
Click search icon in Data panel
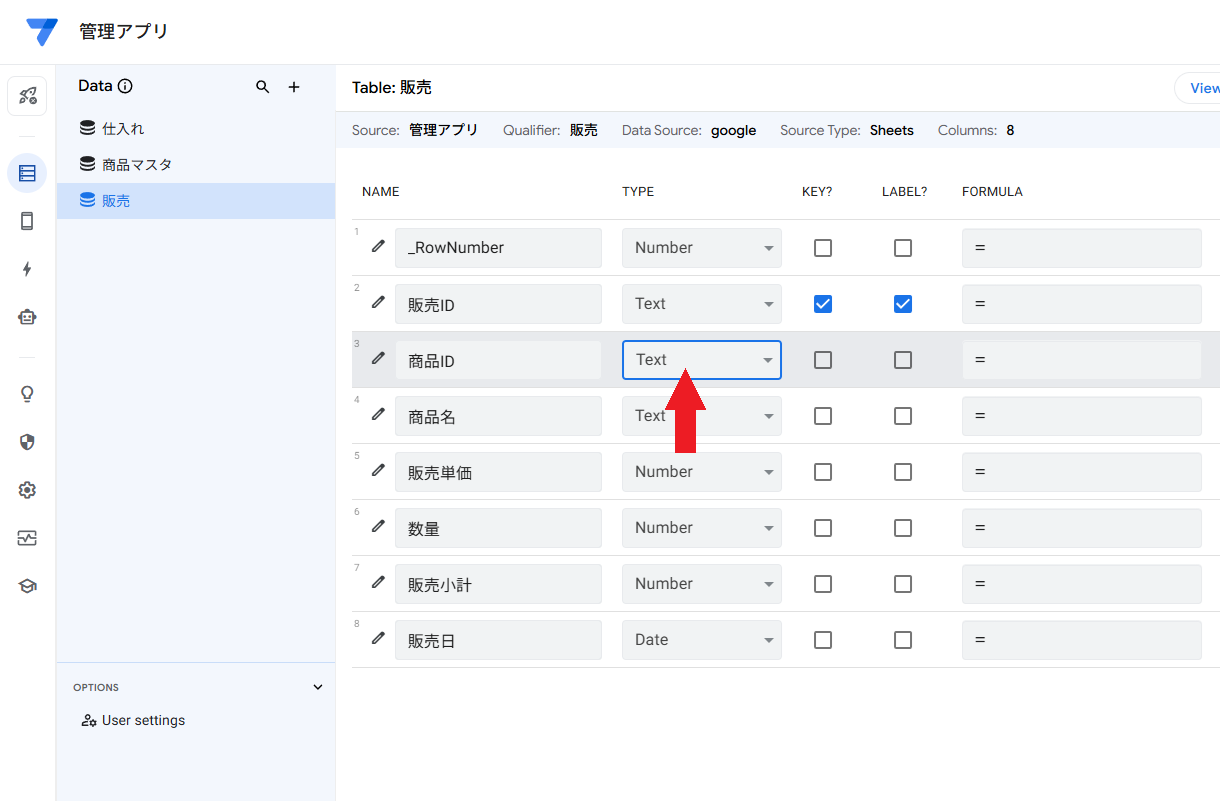point(263,87)
